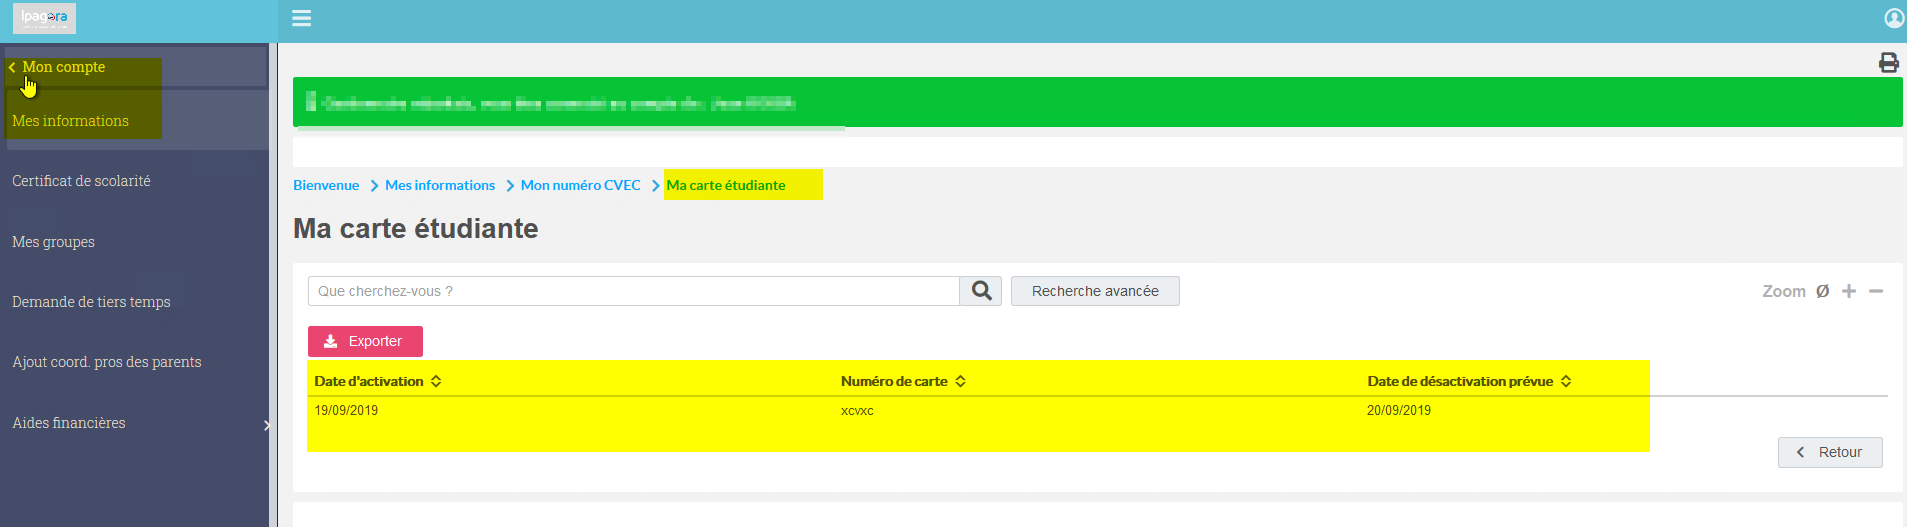Click the magnifier search button
Screen dimensions: 1907x527
[x=981, y=291]
